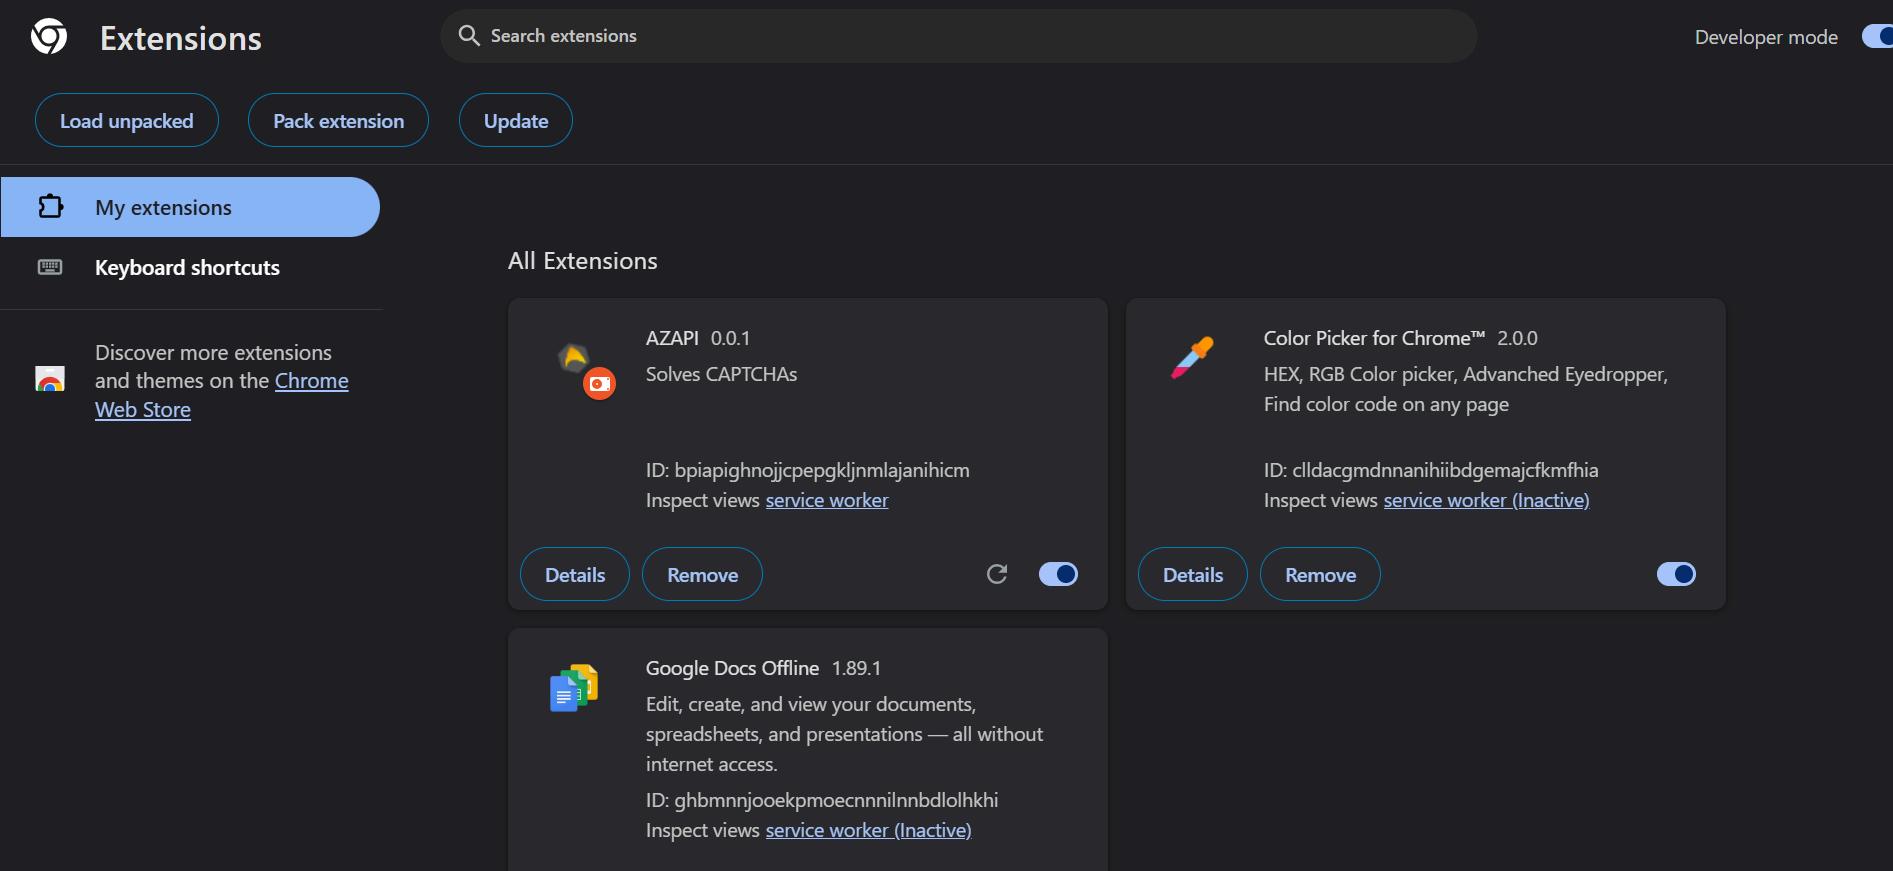Click the Google Docs Offline icon
1893x871 pixels.
(574, 688)
